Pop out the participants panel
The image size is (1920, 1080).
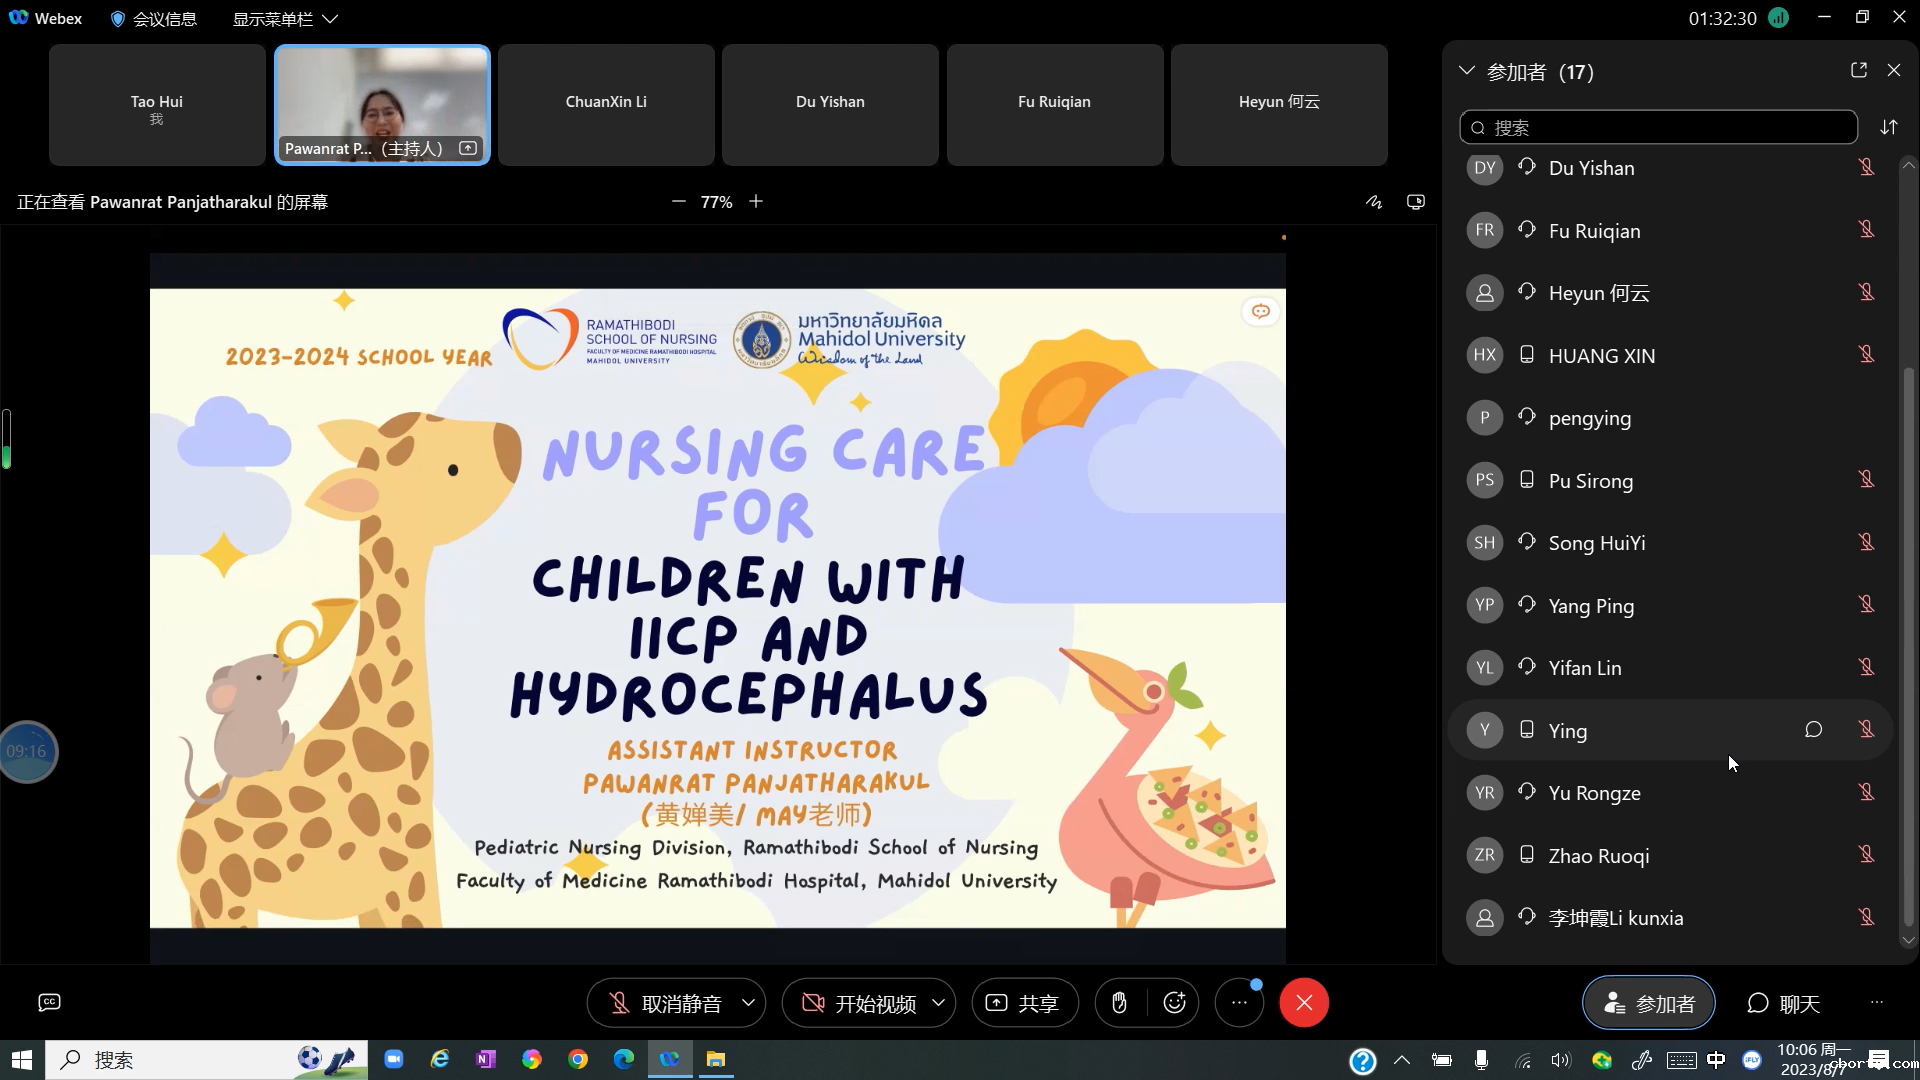[x=1858, y=70]
